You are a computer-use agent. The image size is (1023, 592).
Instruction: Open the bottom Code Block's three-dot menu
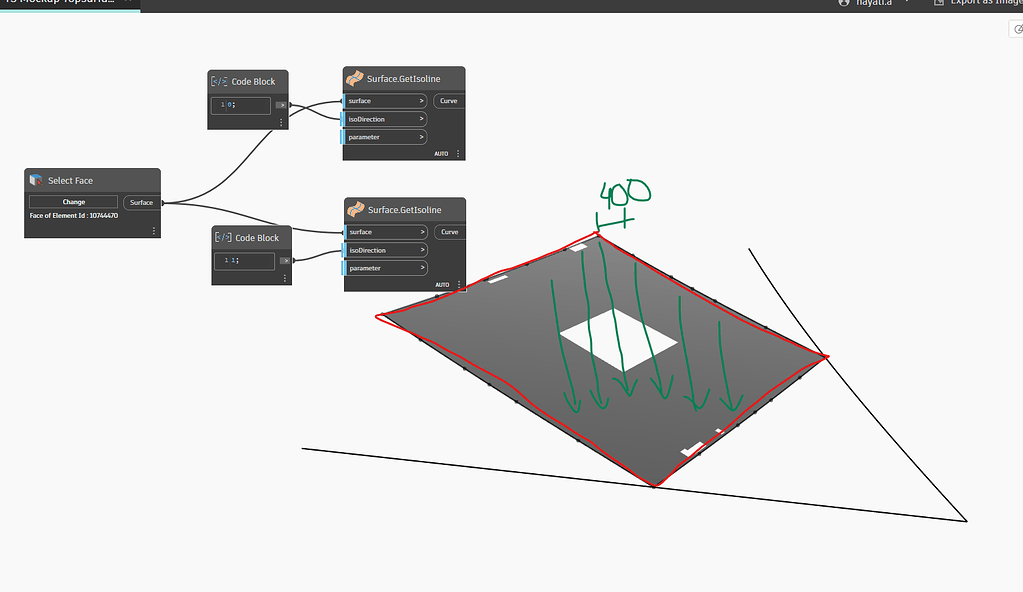coord(285,277)
